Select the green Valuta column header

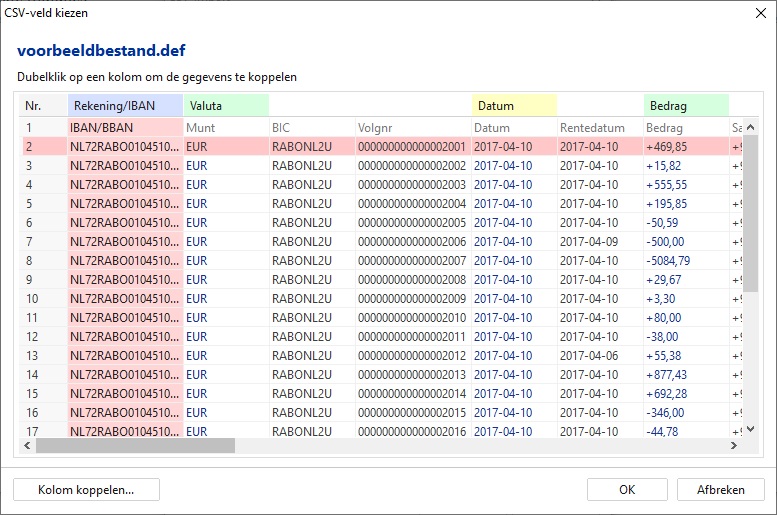(x=226, y=105)
